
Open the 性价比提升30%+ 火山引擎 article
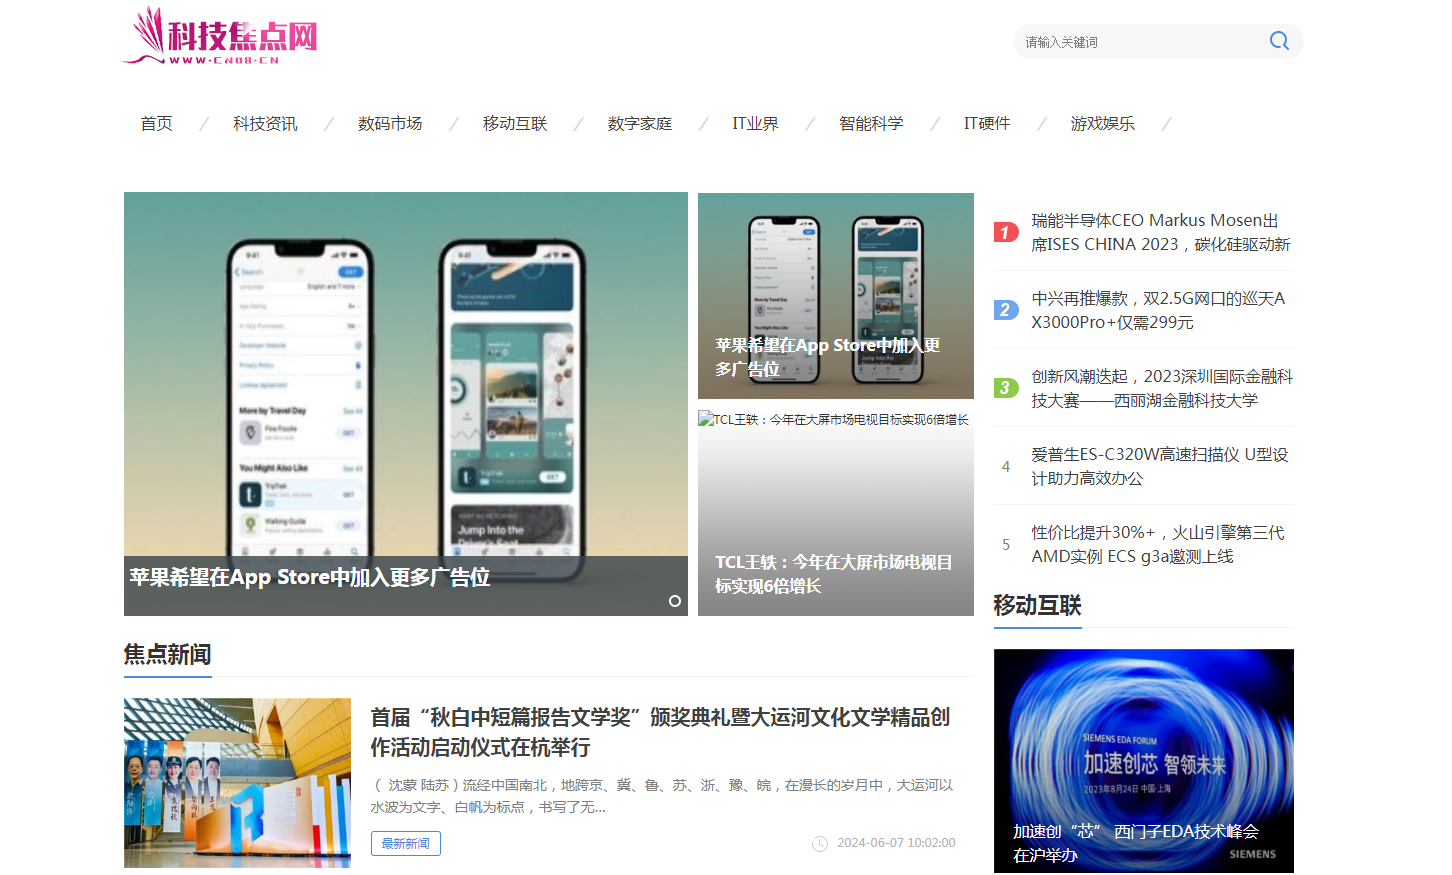pyautogui.click(x=1158, y=544)
